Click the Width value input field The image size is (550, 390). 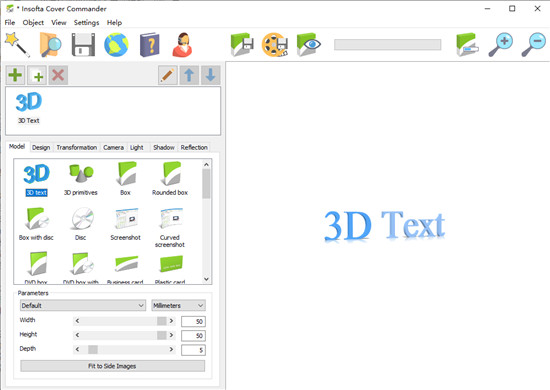coord(193,321)
